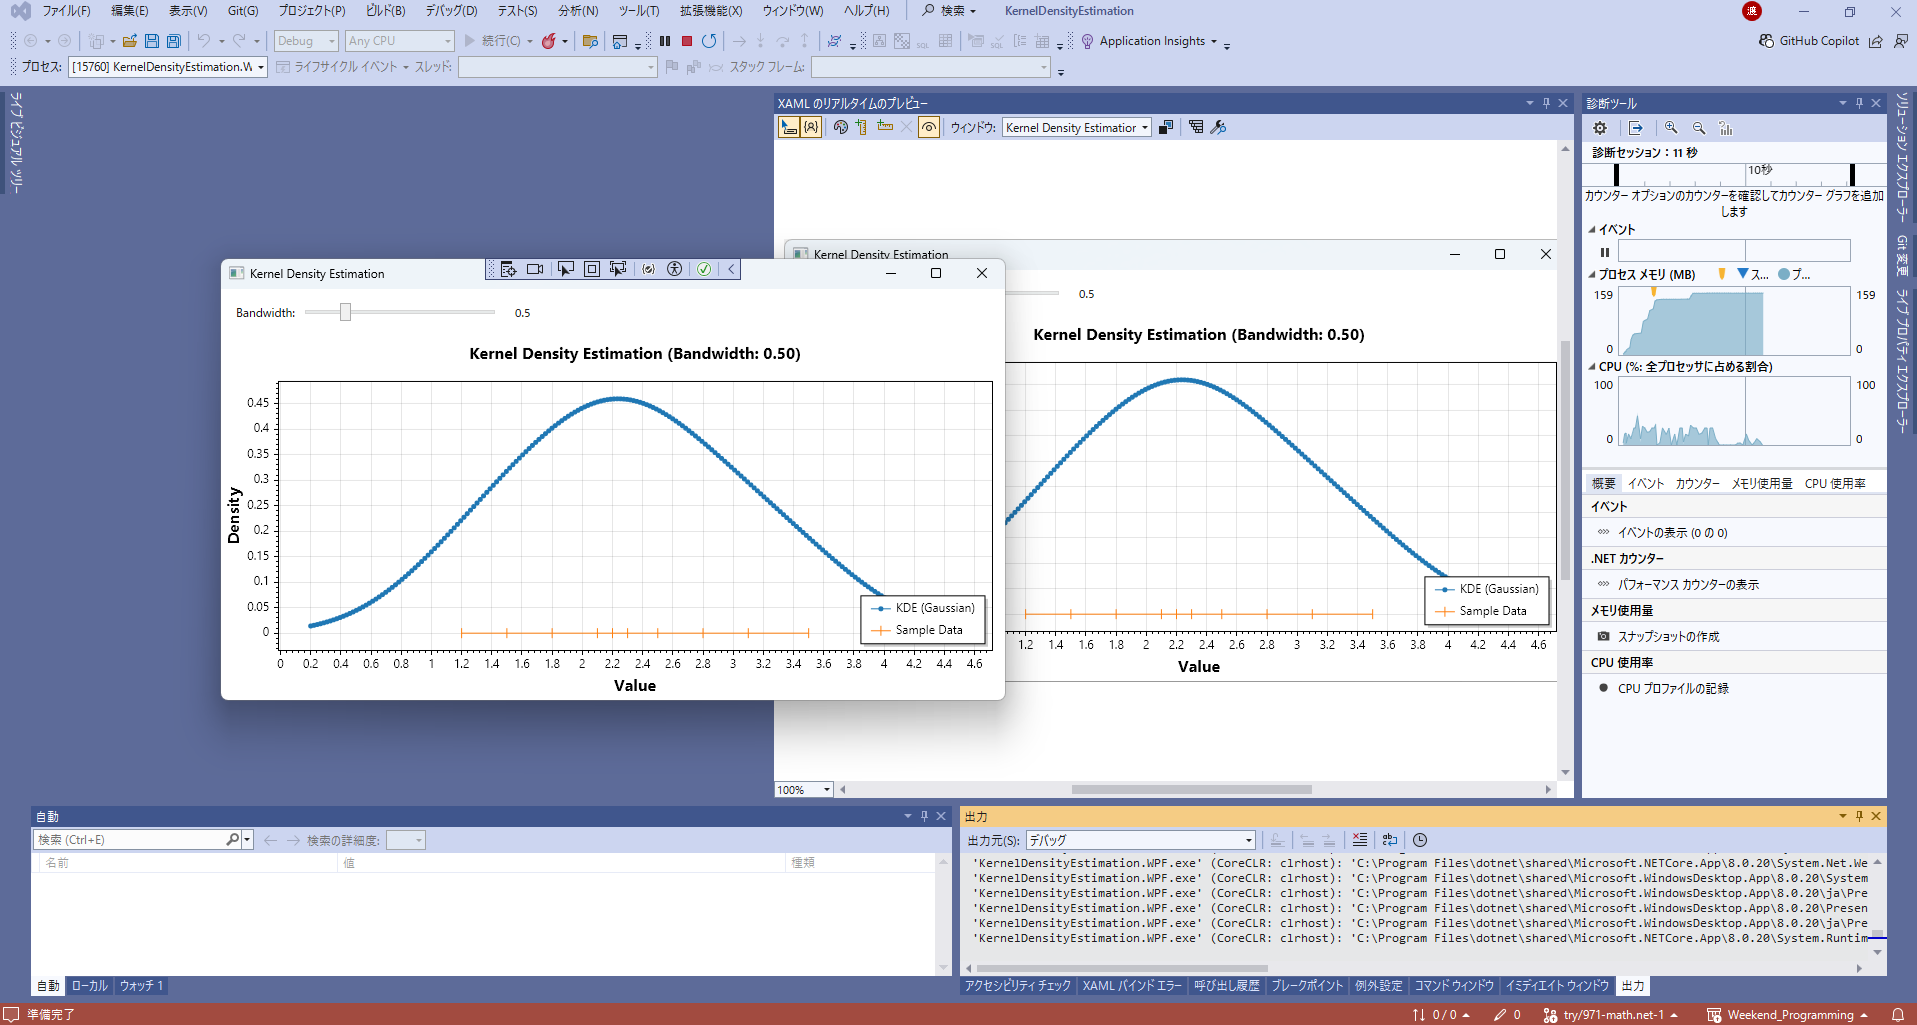The height and width of the screenshot is (1025, 1917).
Task: Collapse the プロセス メモリ (MB) graph section
Action: coord(1592,274)
